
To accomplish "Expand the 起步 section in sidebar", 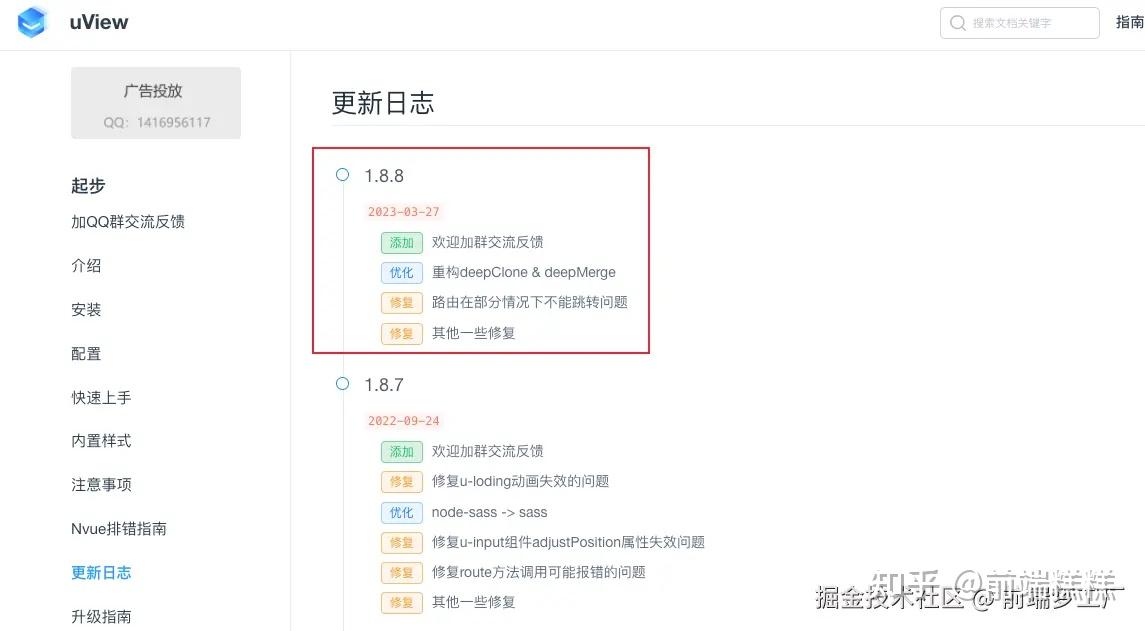I will [87, 185].
